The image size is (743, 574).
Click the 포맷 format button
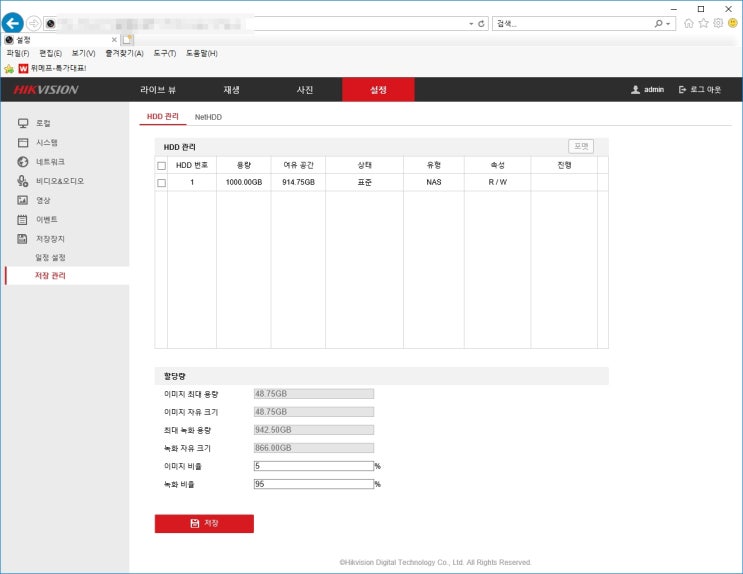coord(581,146)
